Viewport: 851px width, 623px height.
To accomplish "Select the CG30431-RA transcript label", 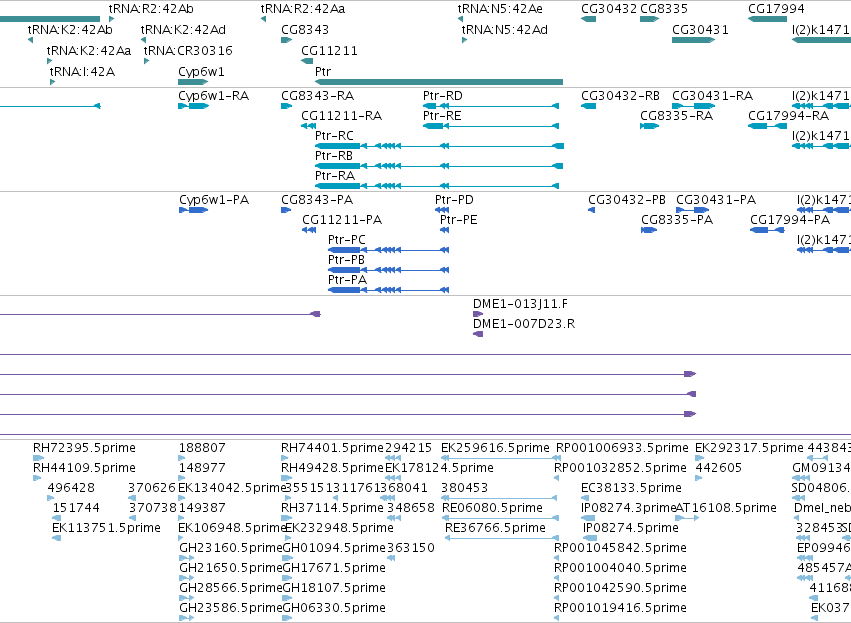I will pyautogui.click(x=713, y=96).
